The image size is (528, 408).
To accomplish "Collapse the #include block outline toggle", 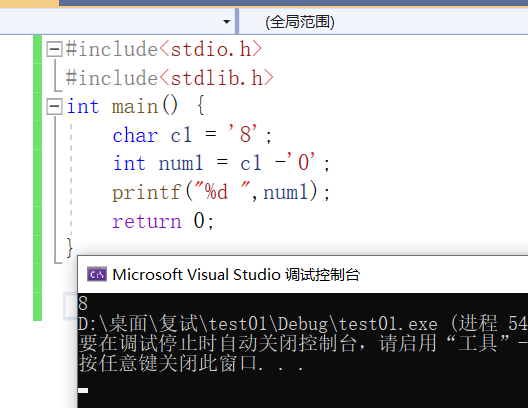I will tap(54, 49).
